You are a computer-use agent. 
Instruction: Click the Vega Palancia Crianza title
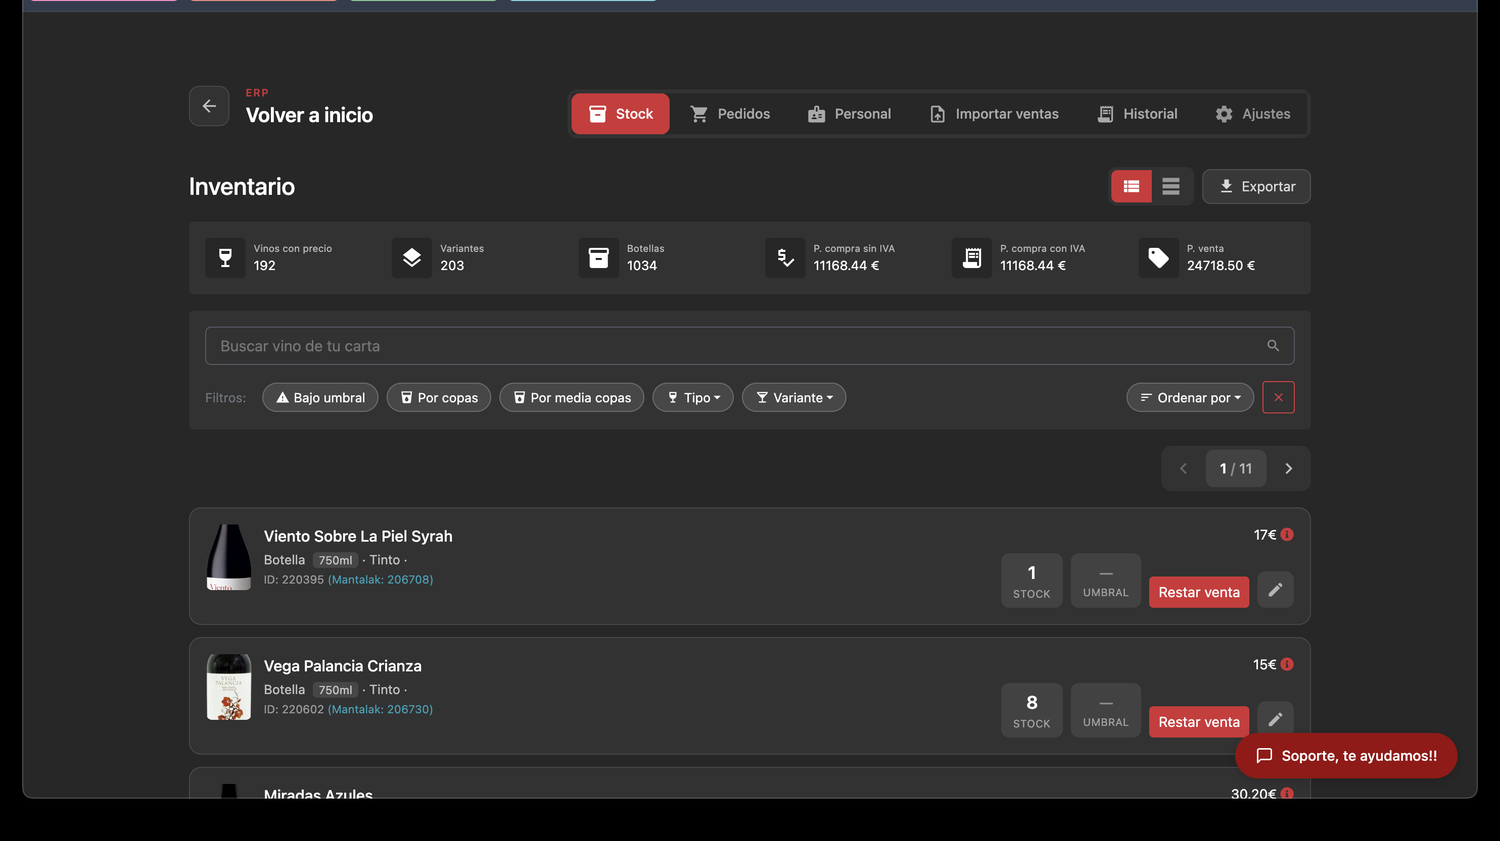(x=343, y=666)
